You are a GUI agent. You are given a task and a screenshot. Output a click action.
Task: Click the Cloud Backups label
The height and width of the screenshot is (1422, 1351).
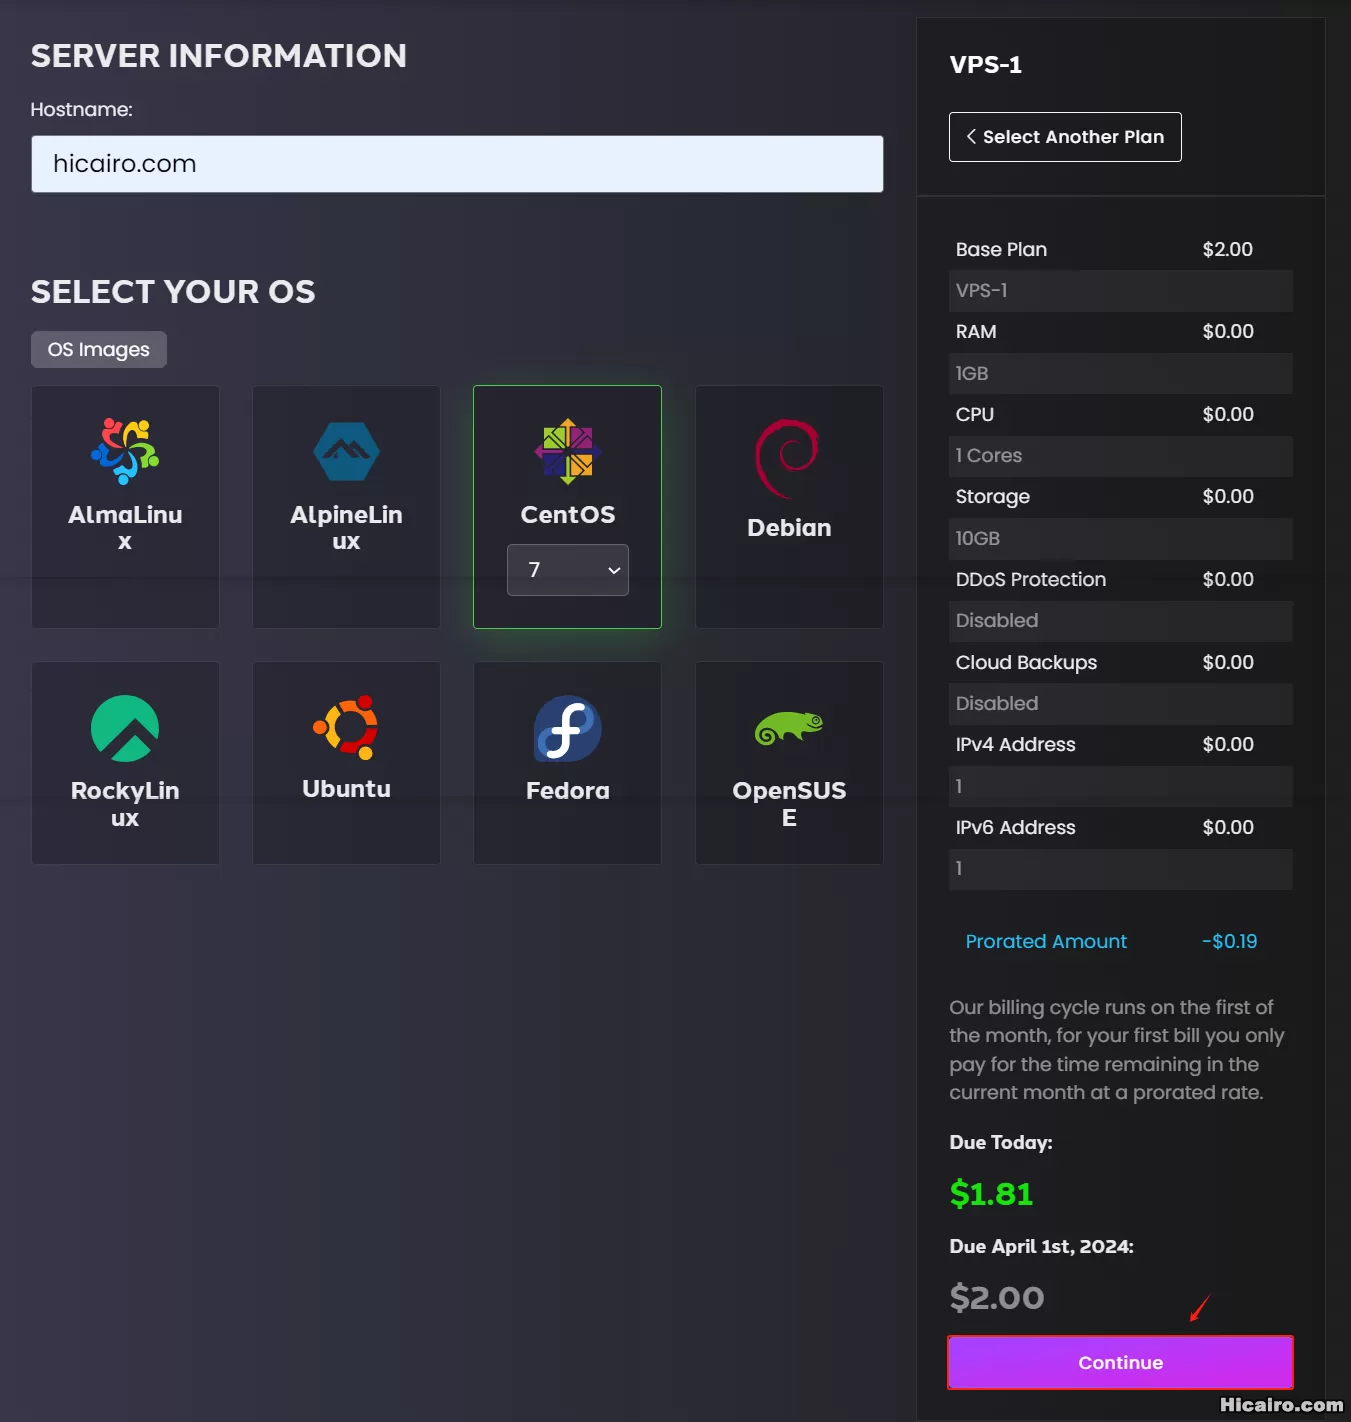(1026, 662)
